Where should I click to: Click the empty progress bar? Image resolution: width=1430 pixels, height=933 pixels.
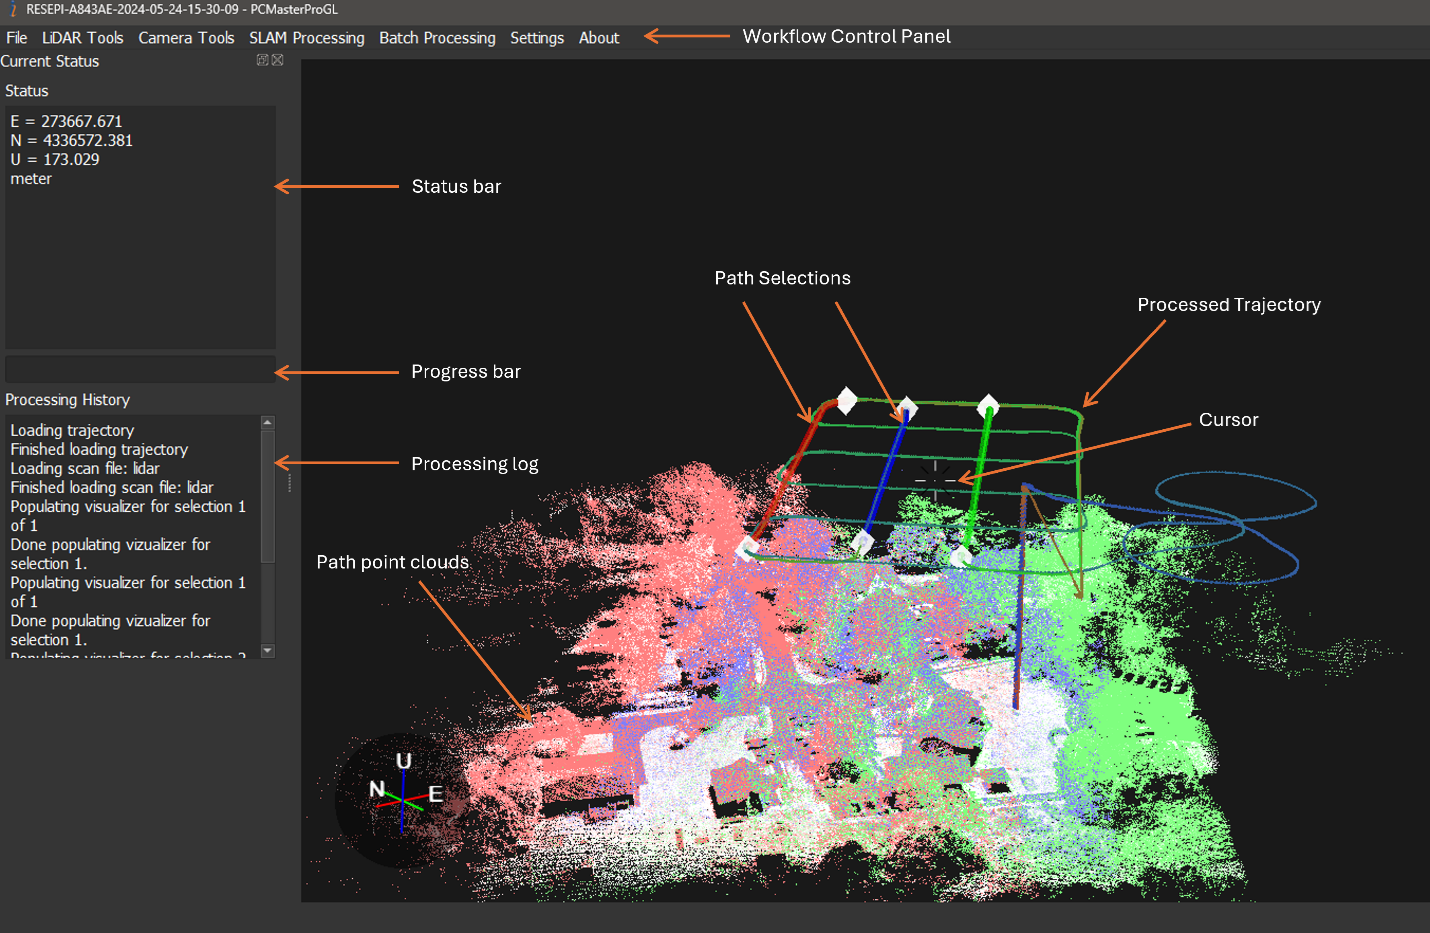pos(140,369)
